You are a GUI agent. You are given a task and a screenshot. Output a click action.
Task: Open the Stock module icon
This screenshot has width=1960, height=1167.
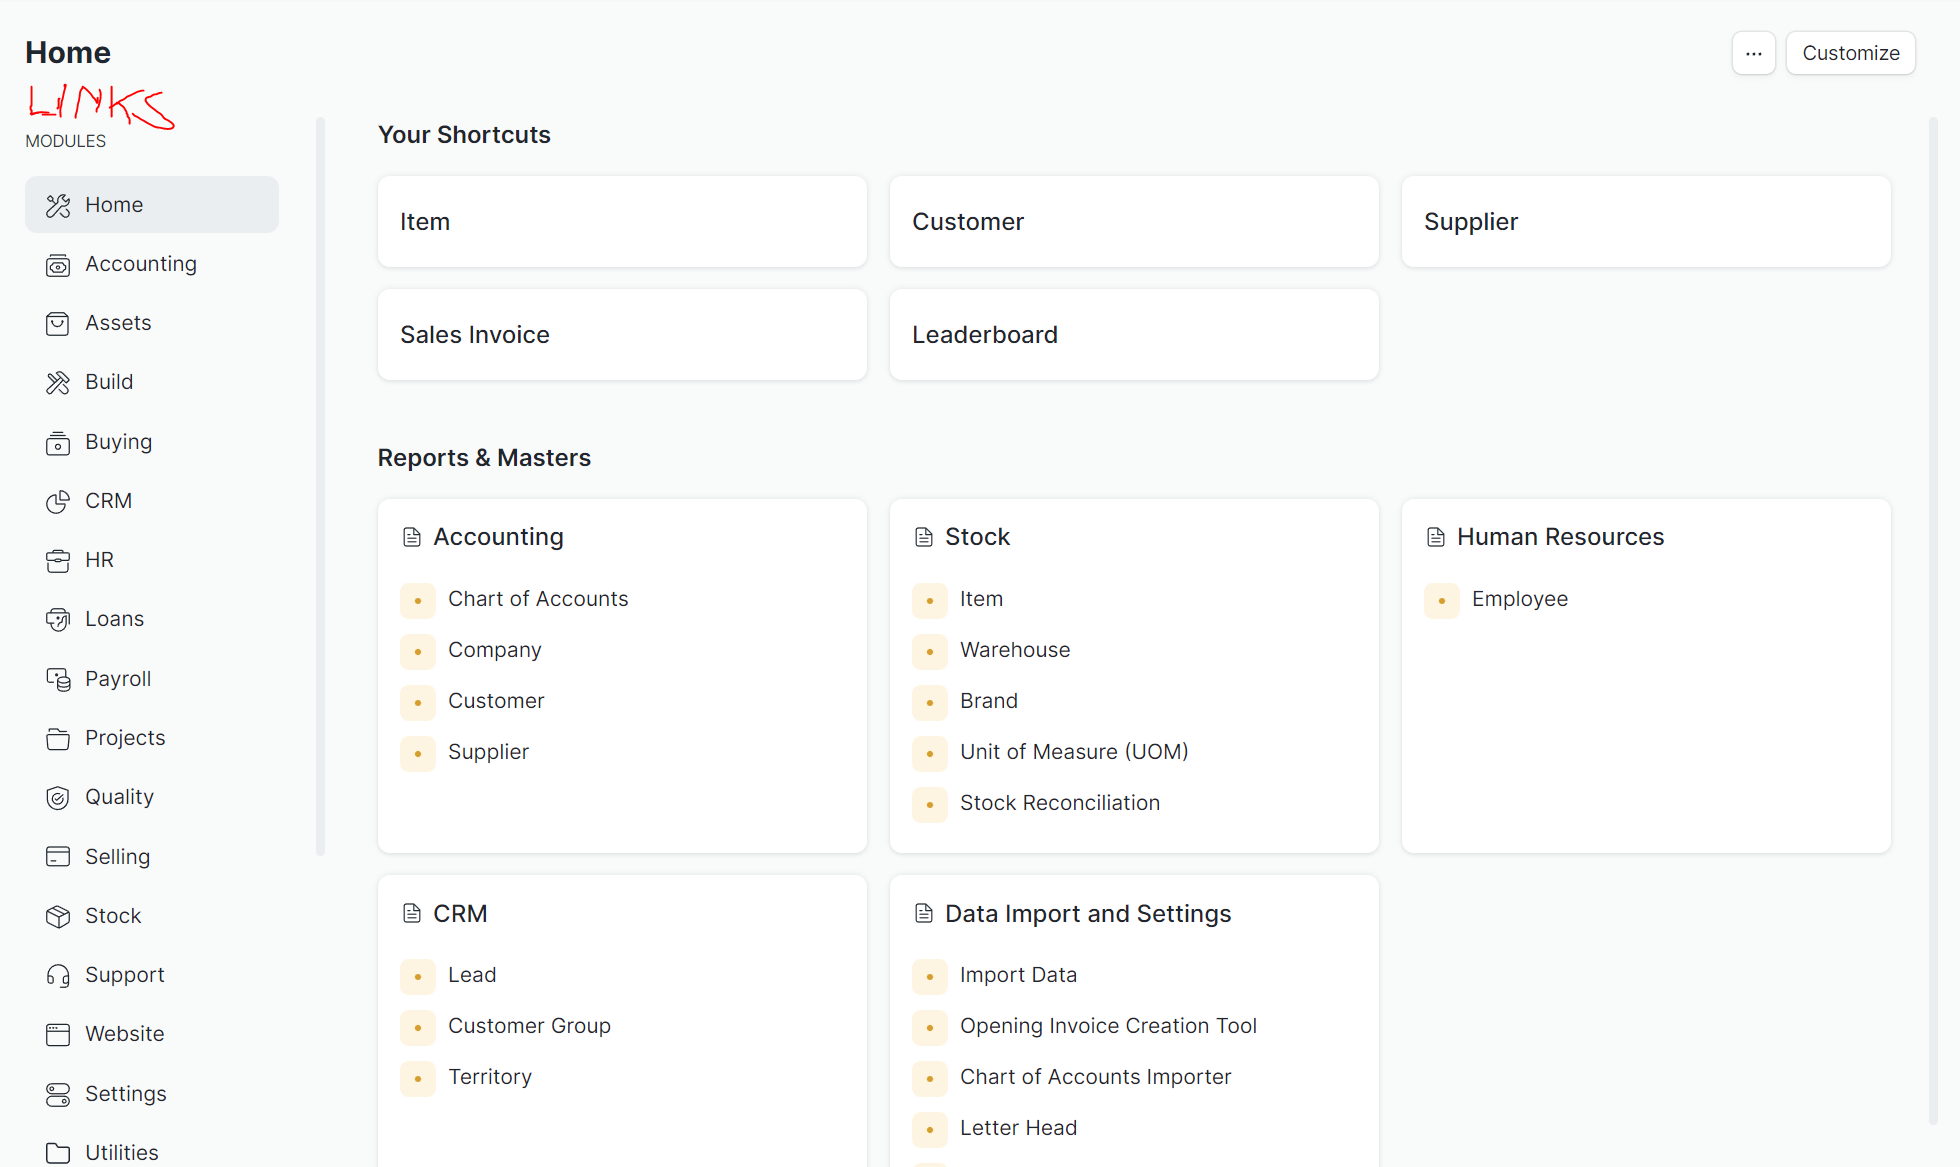(x=58, y=915)
